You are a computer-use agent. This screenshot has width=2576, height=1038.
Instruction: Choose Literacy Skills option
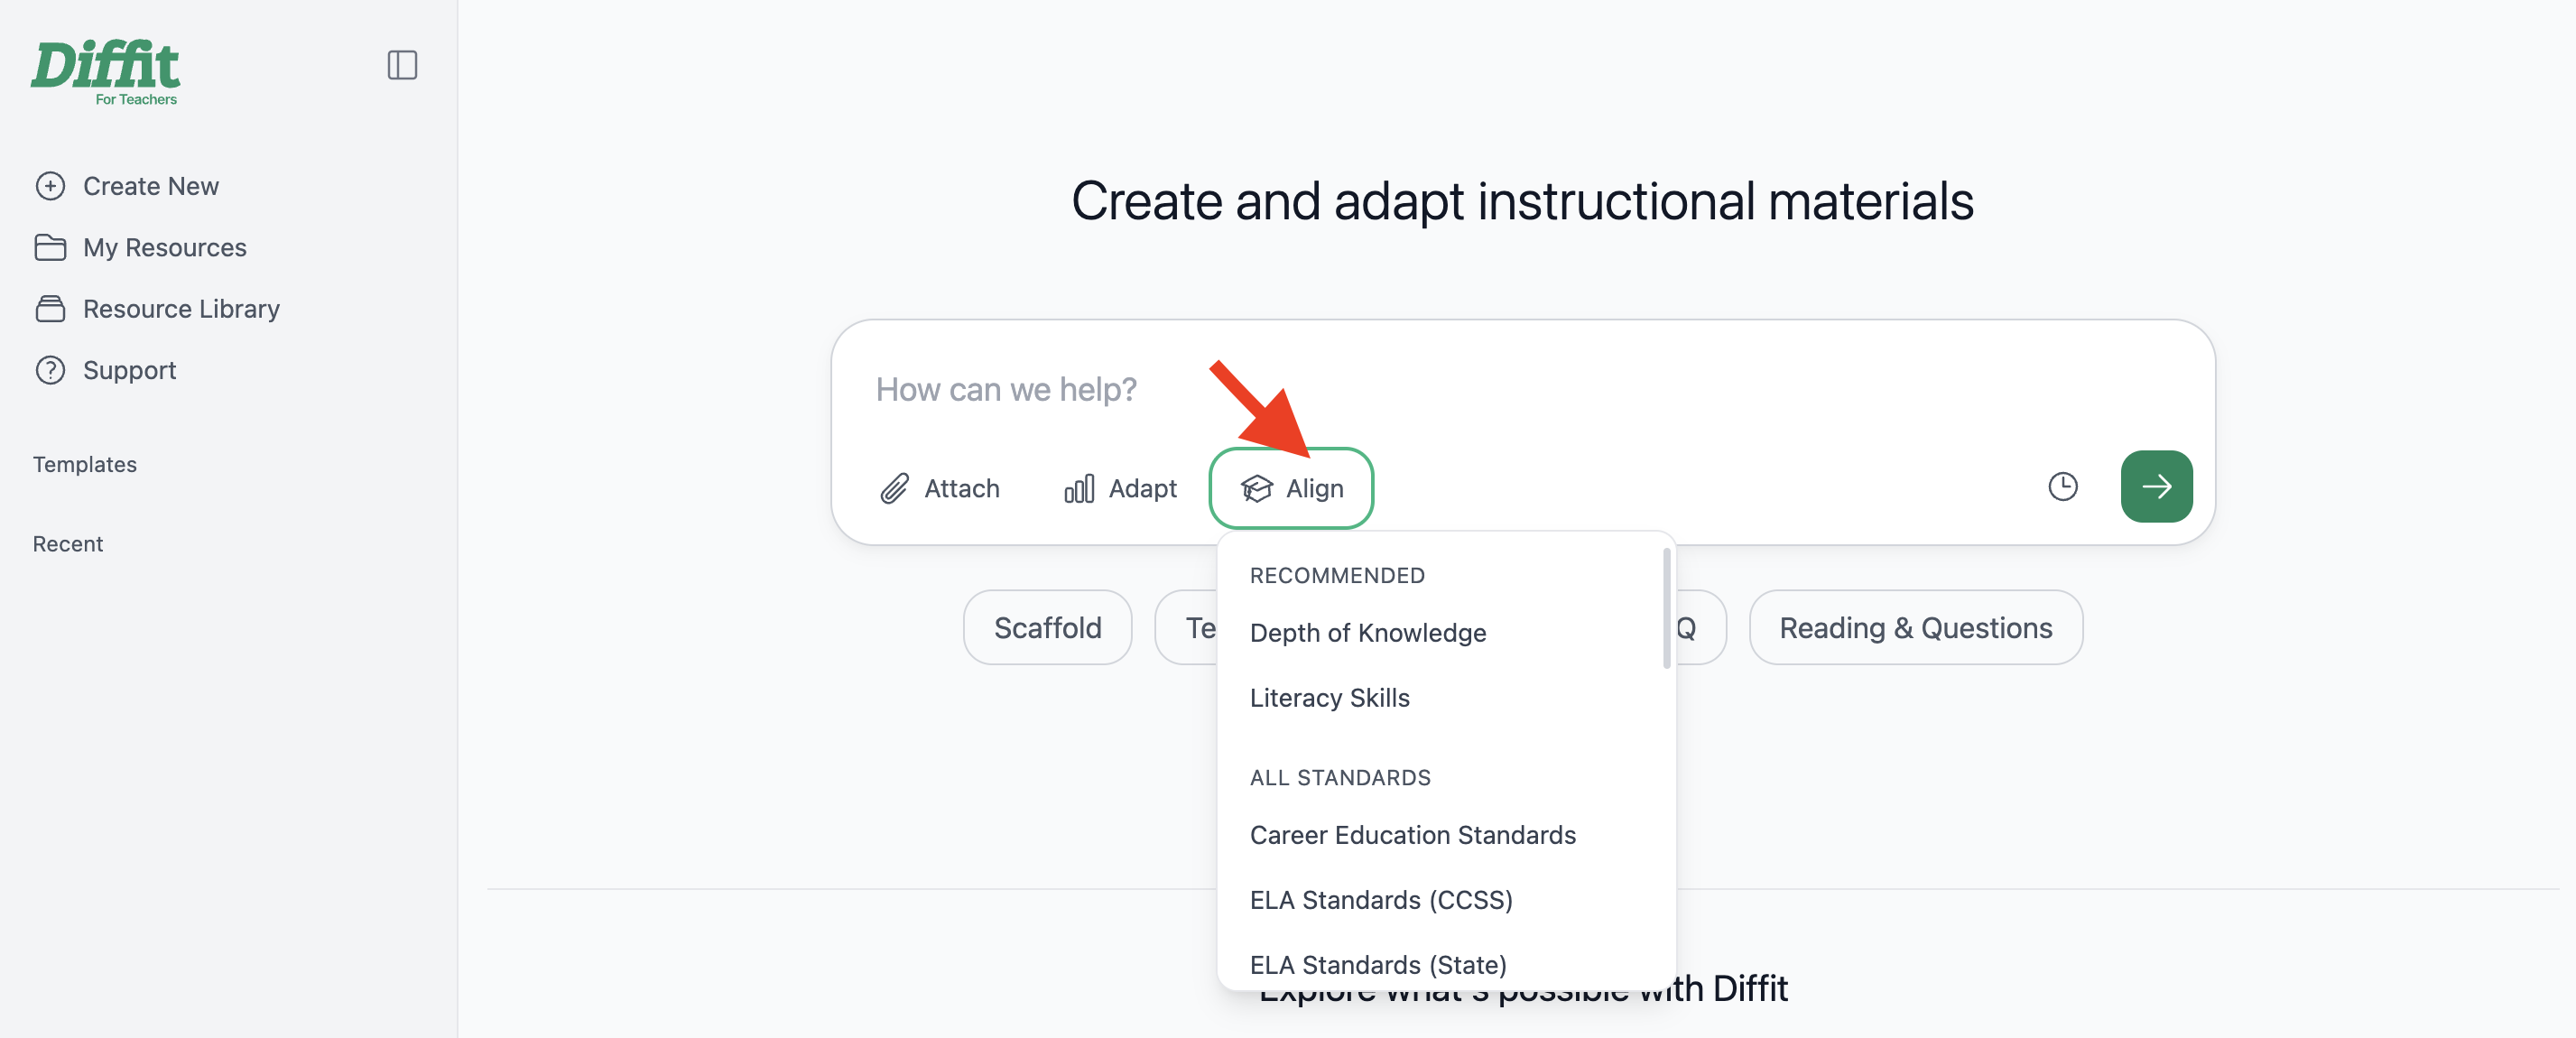(1329, 697)
